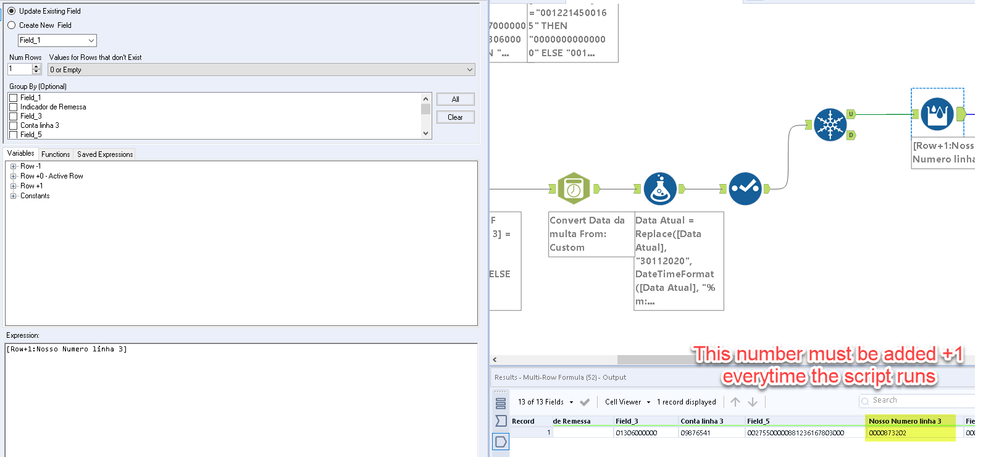999x457 pixels.
Task: Click the Field_5 column header
Action: point(805,421)
